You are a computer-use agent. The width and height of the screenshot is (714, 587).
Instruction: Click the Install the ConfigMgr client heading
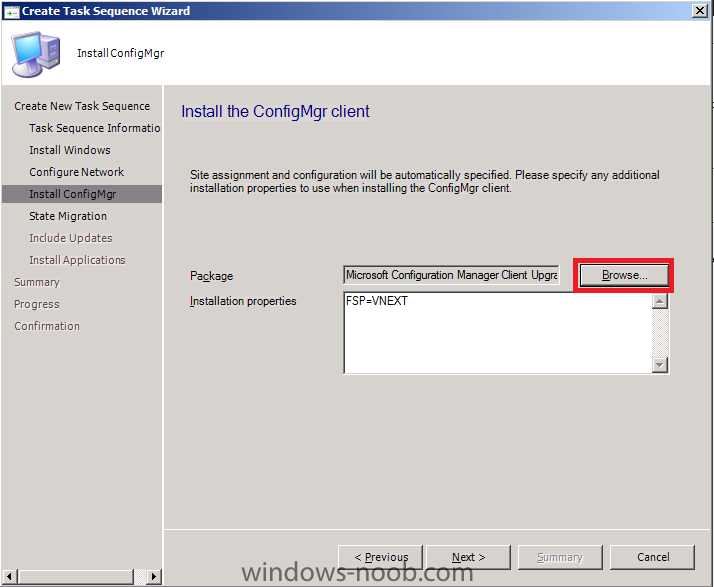coord(275,112)
